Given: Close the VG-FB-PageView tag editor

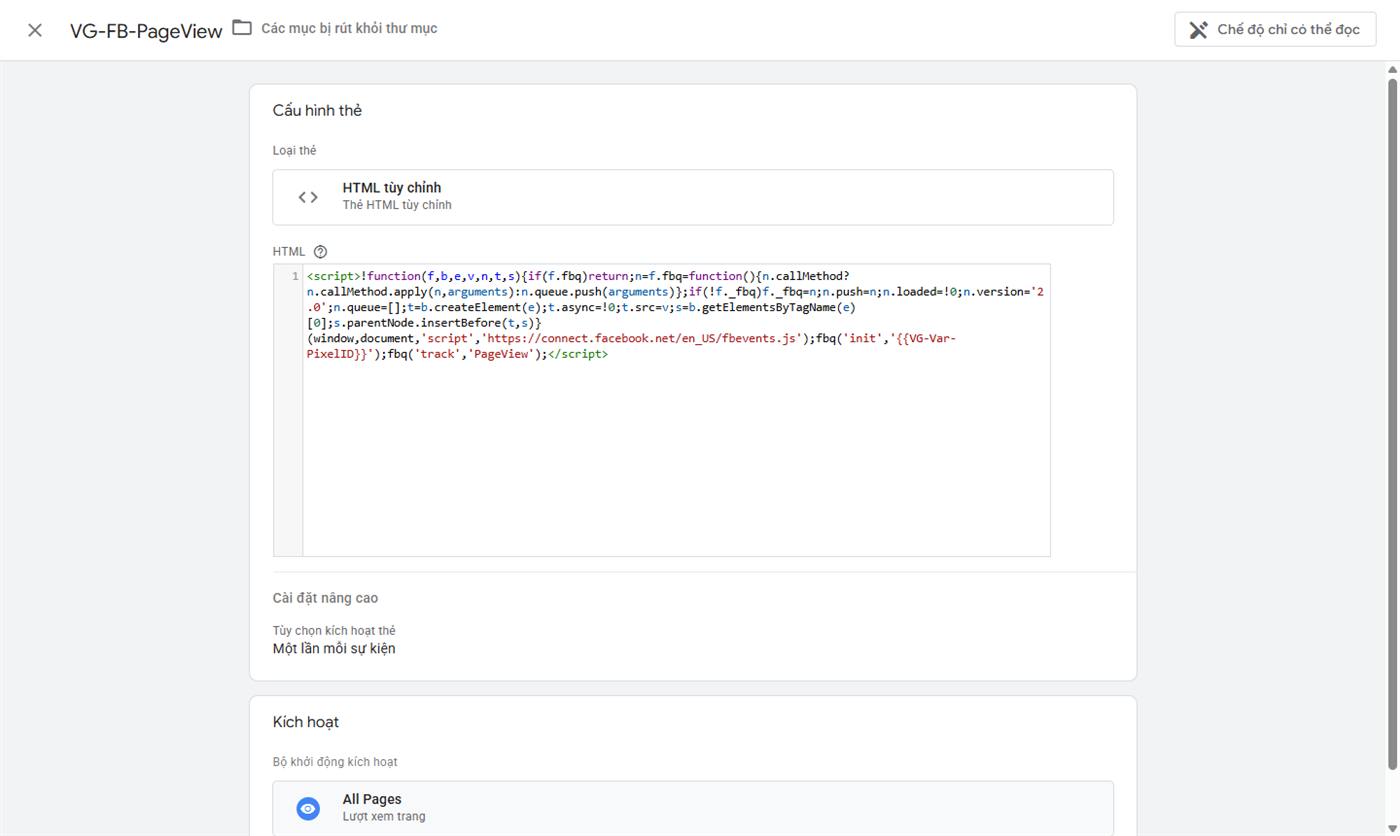Looking at the screenshot, I should (35, 30).
